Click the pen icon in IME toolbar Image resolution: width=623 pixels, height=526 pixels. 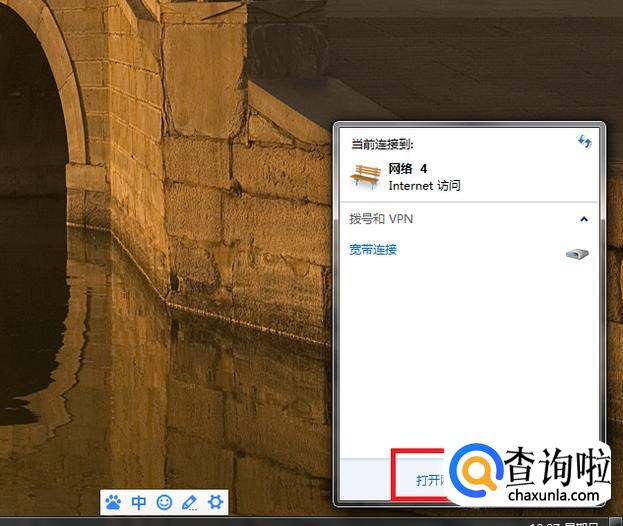[189, 502]
